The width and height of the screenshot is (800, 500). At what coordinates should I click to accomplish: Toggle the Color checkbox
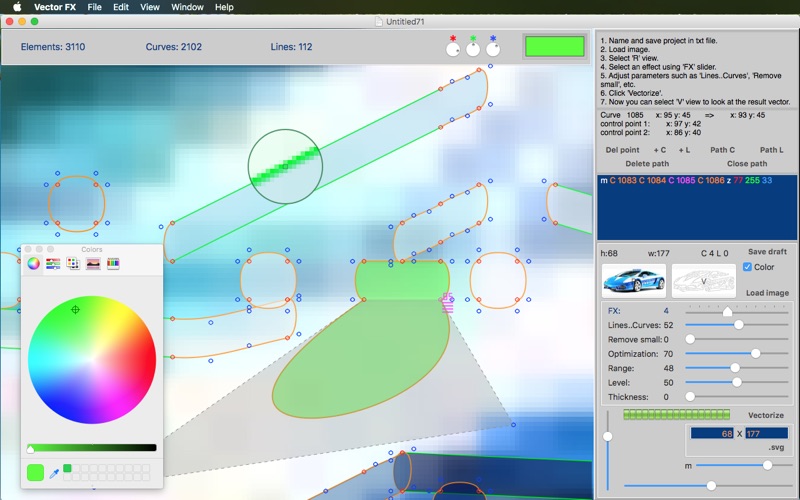point(747,267)
